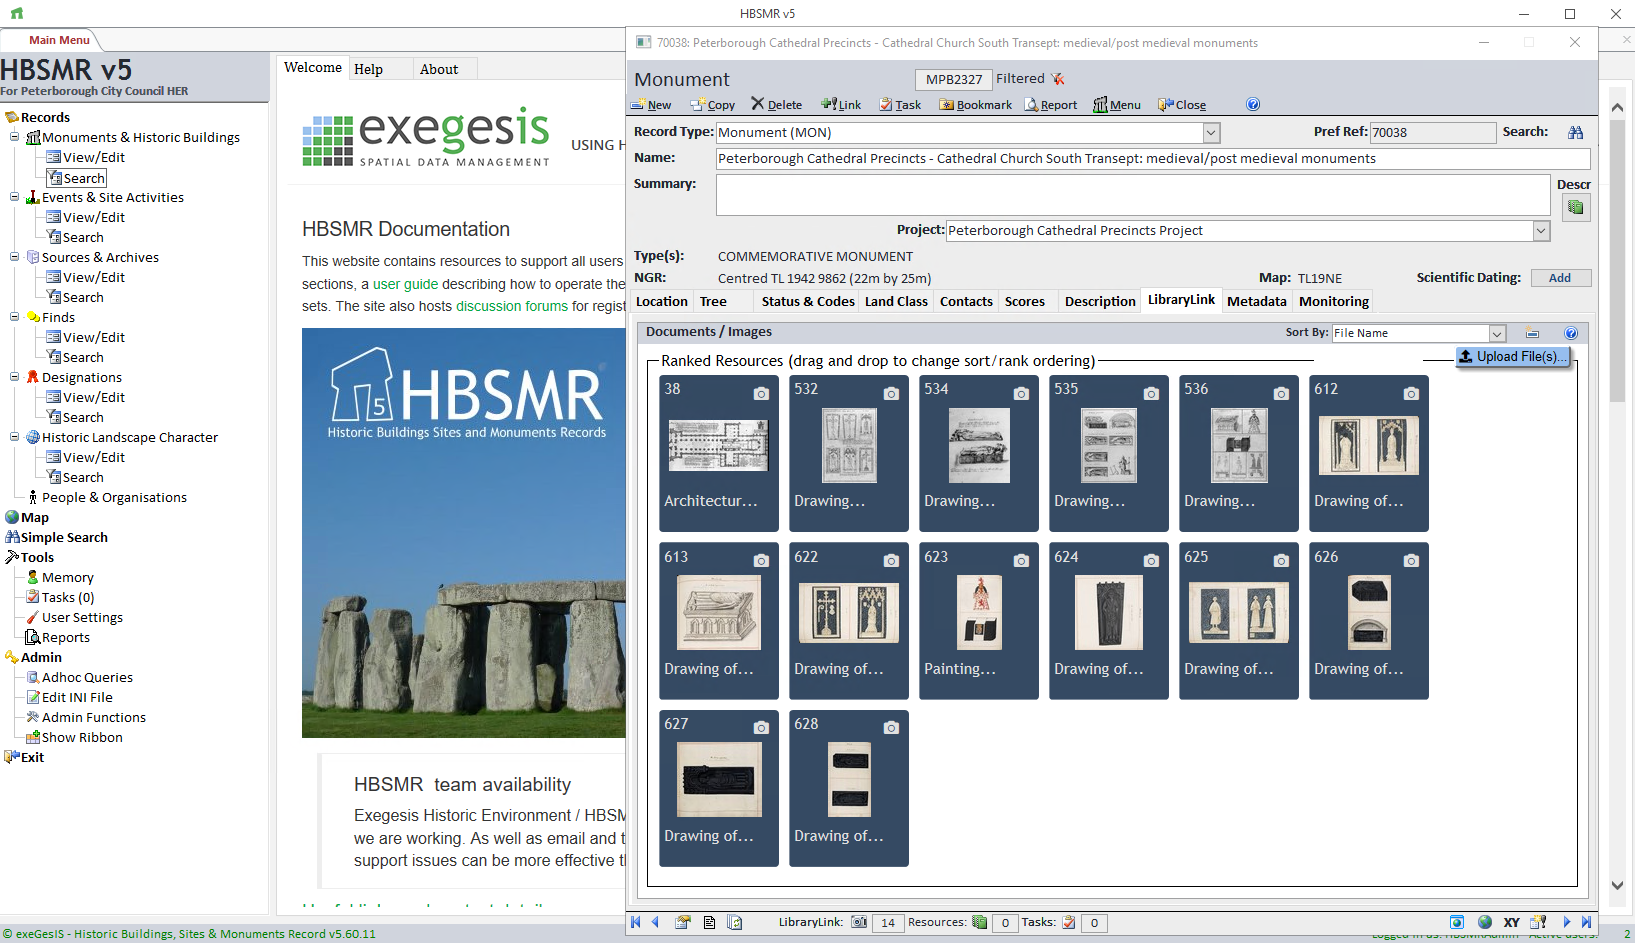Screen dimensions: 1635x943
Task: Go to the first record navigation arrow
Action: click(636, 922)
